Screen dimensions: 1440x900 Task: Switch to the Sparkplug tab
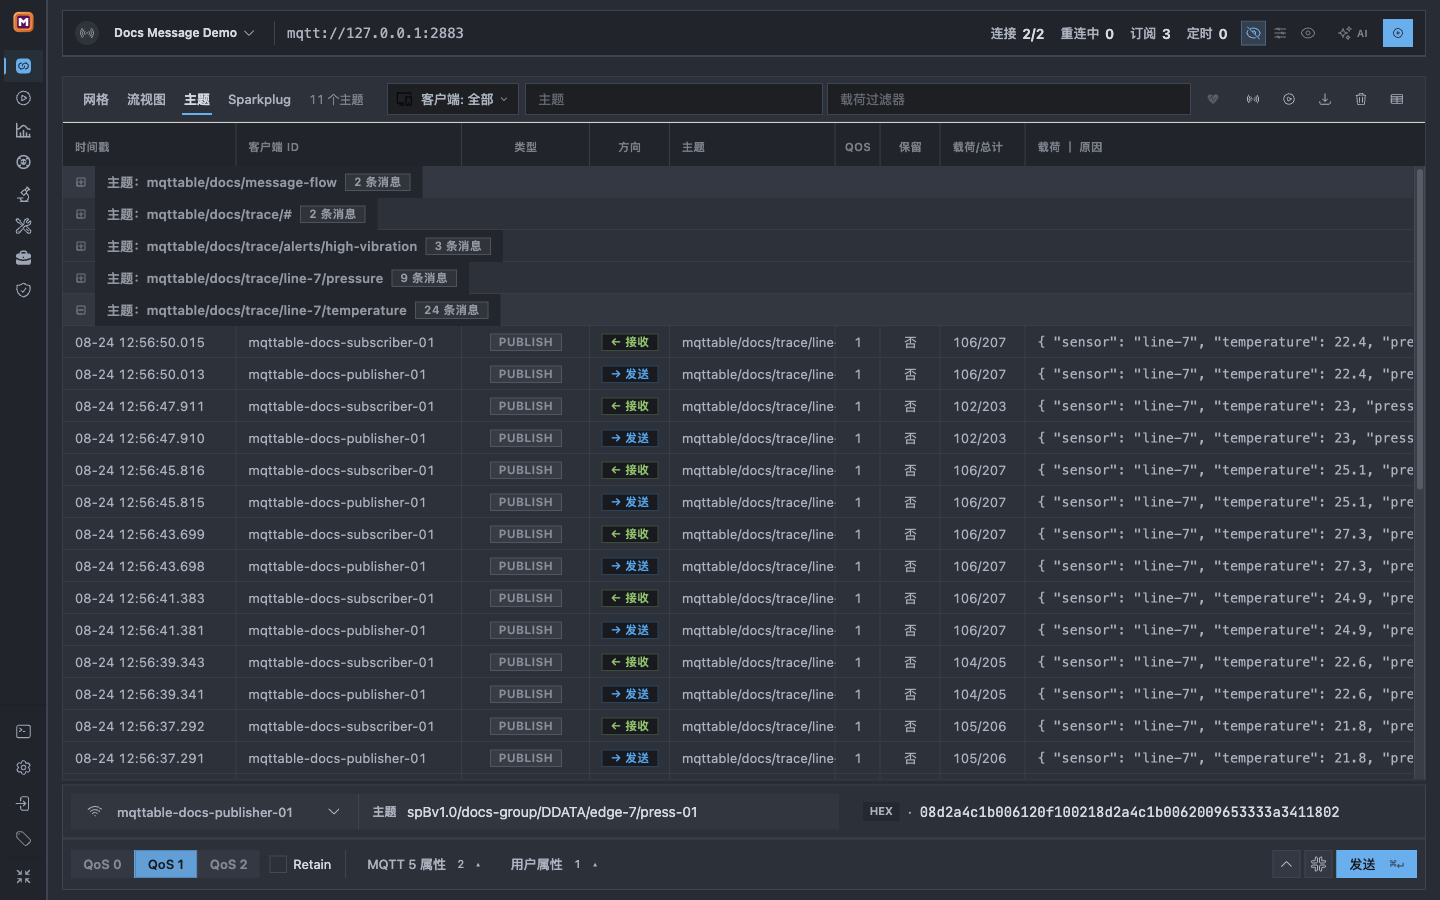(259, 99)
